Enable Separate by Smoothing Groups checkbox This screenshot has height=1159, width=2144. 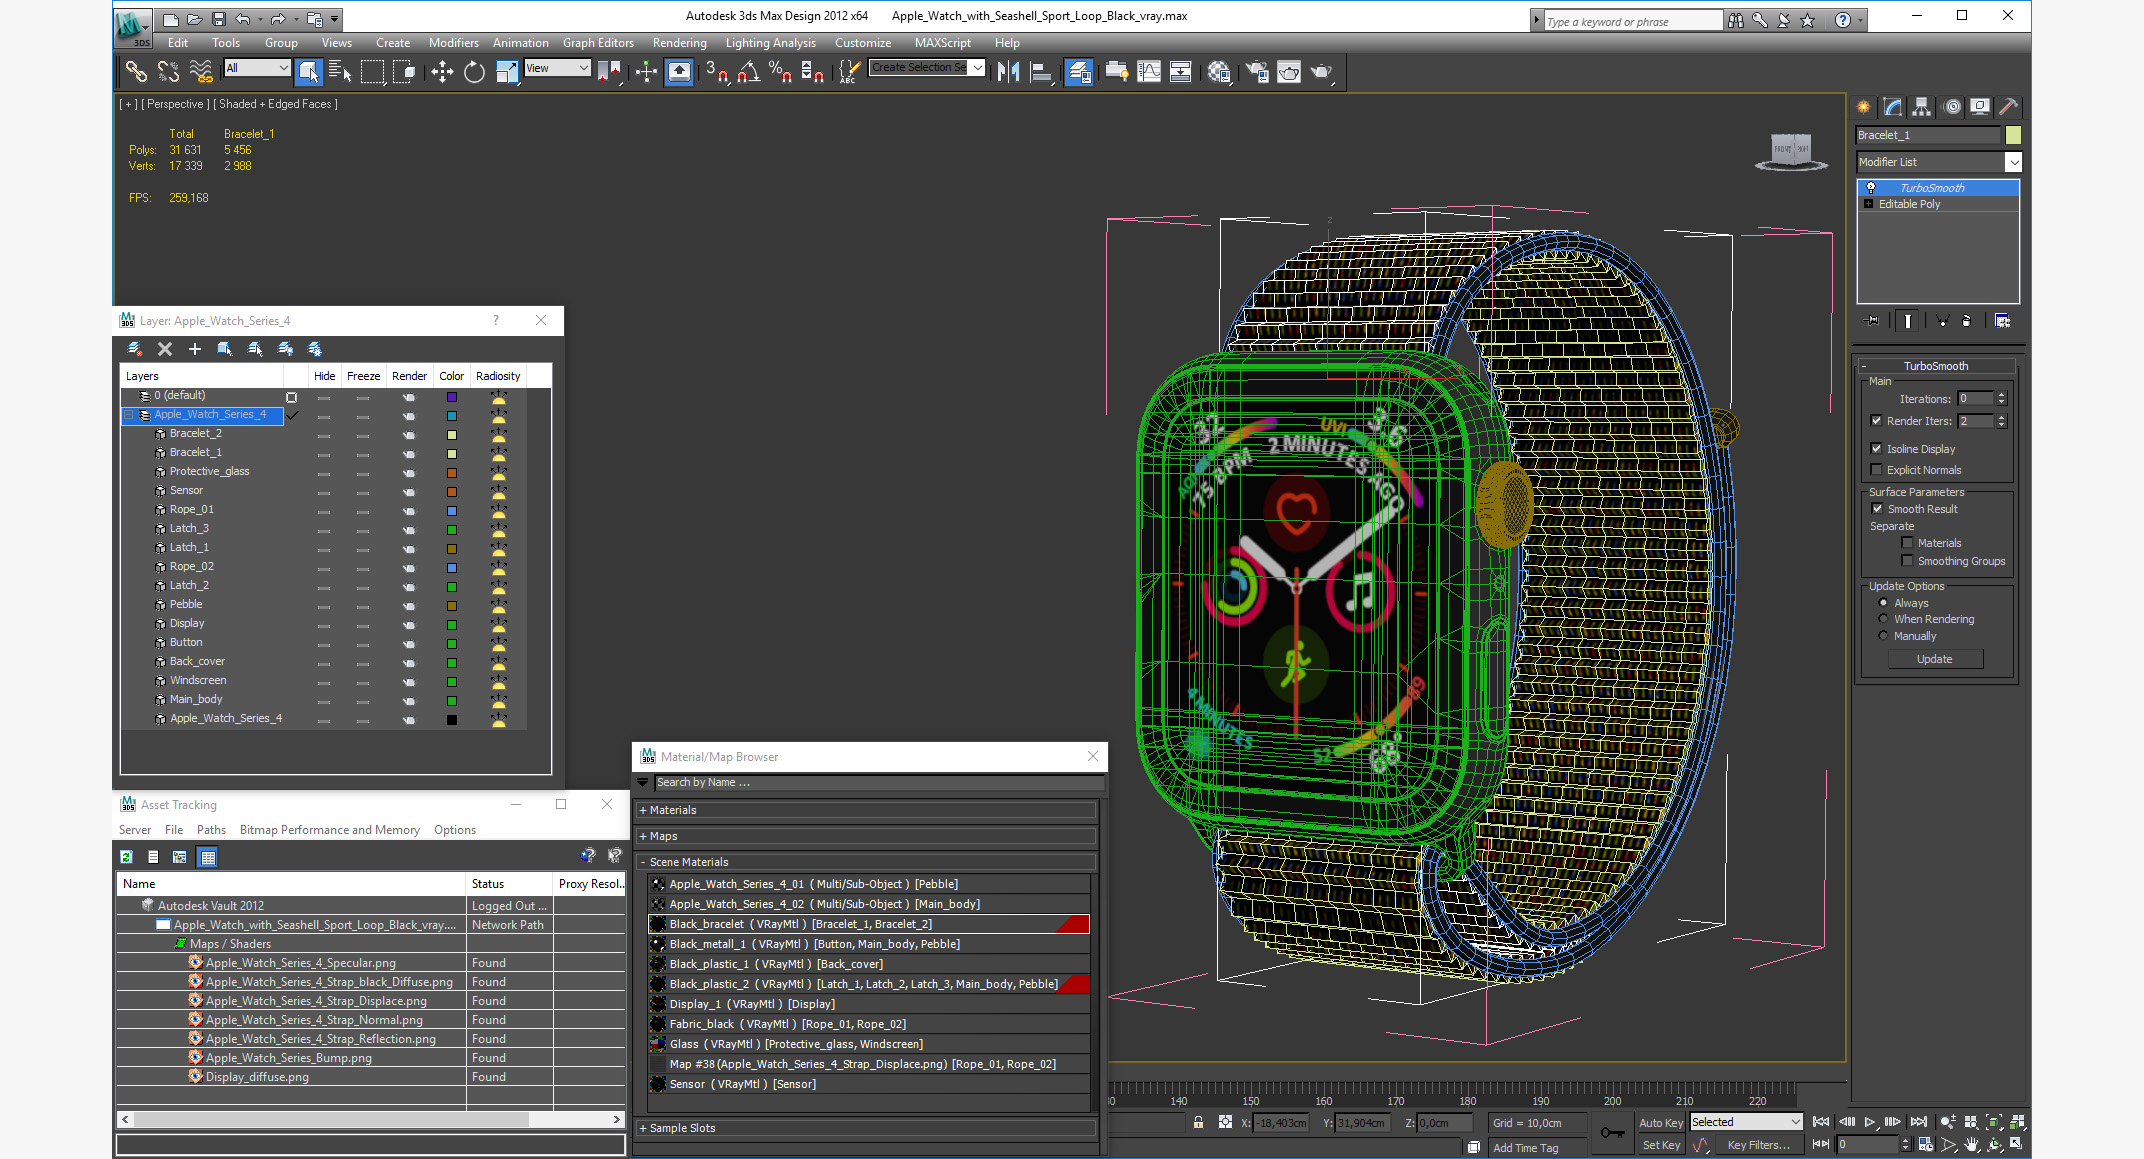tap(1907, 561)
